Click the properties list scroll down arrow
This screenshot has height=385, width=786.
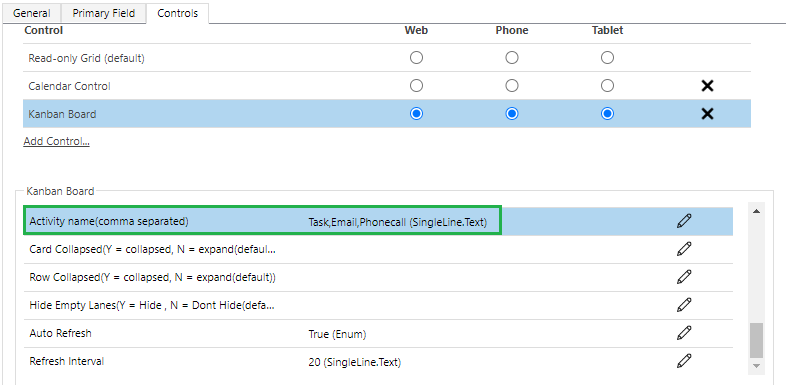pos(756,366)
